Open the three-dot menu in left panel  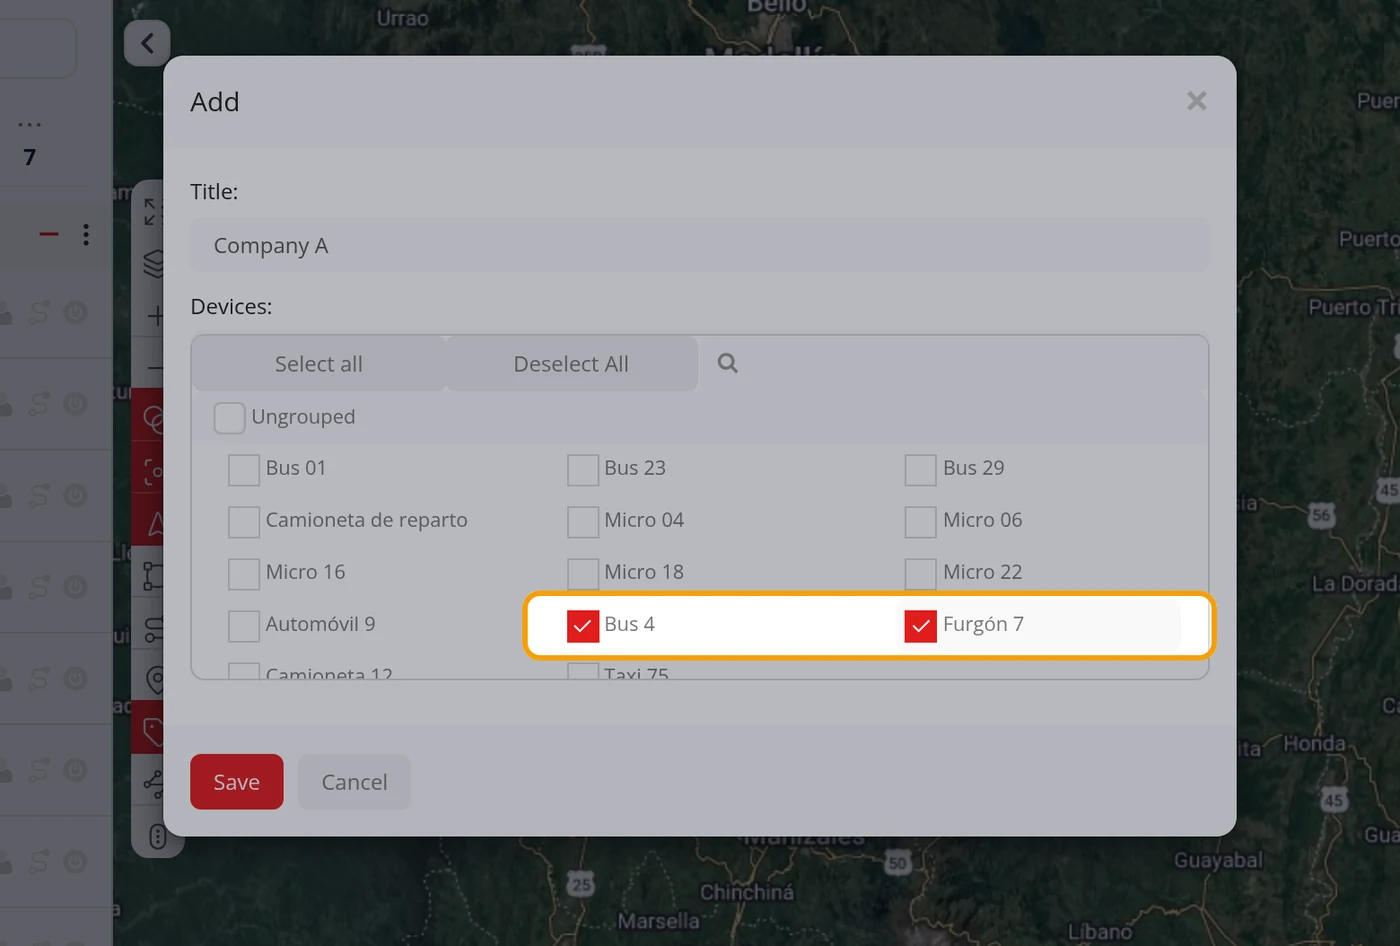pyautogui.click(x=86, y=234)
